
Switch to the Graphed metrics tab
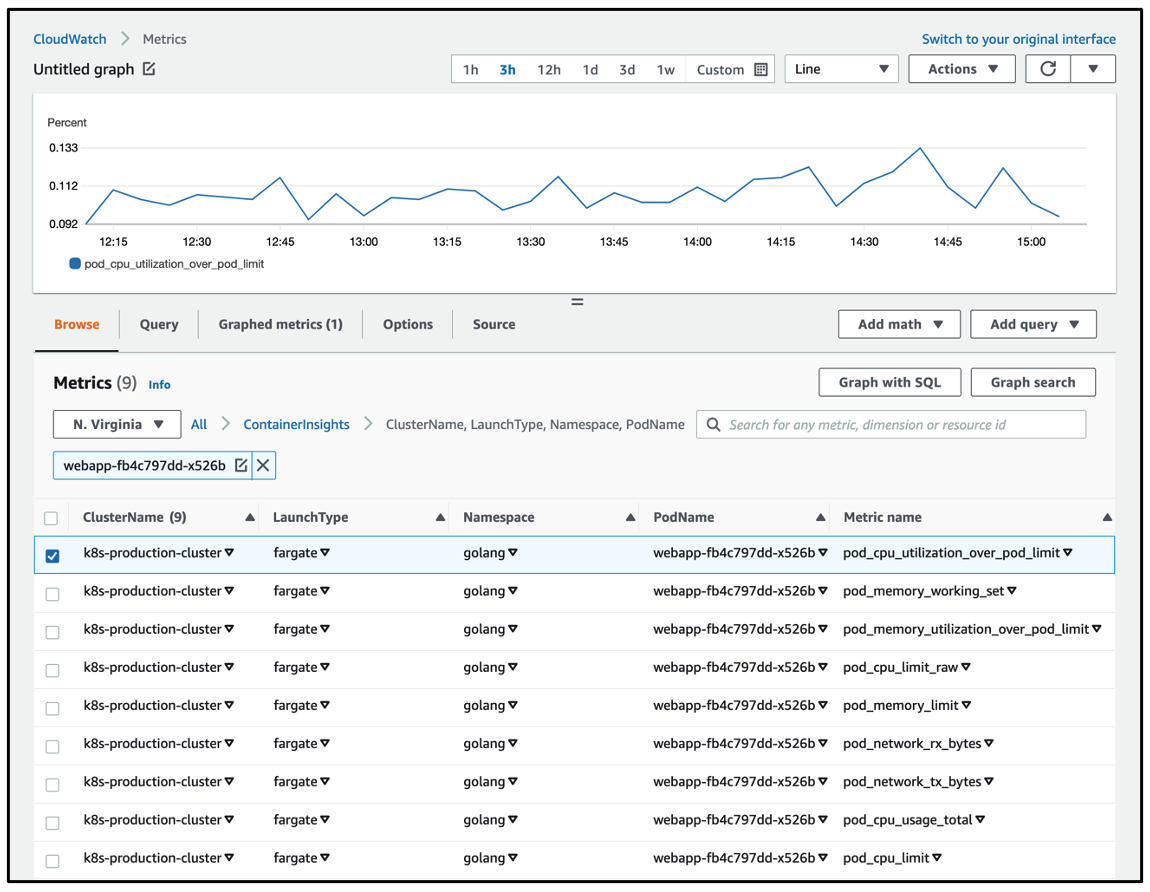(280, 324)
